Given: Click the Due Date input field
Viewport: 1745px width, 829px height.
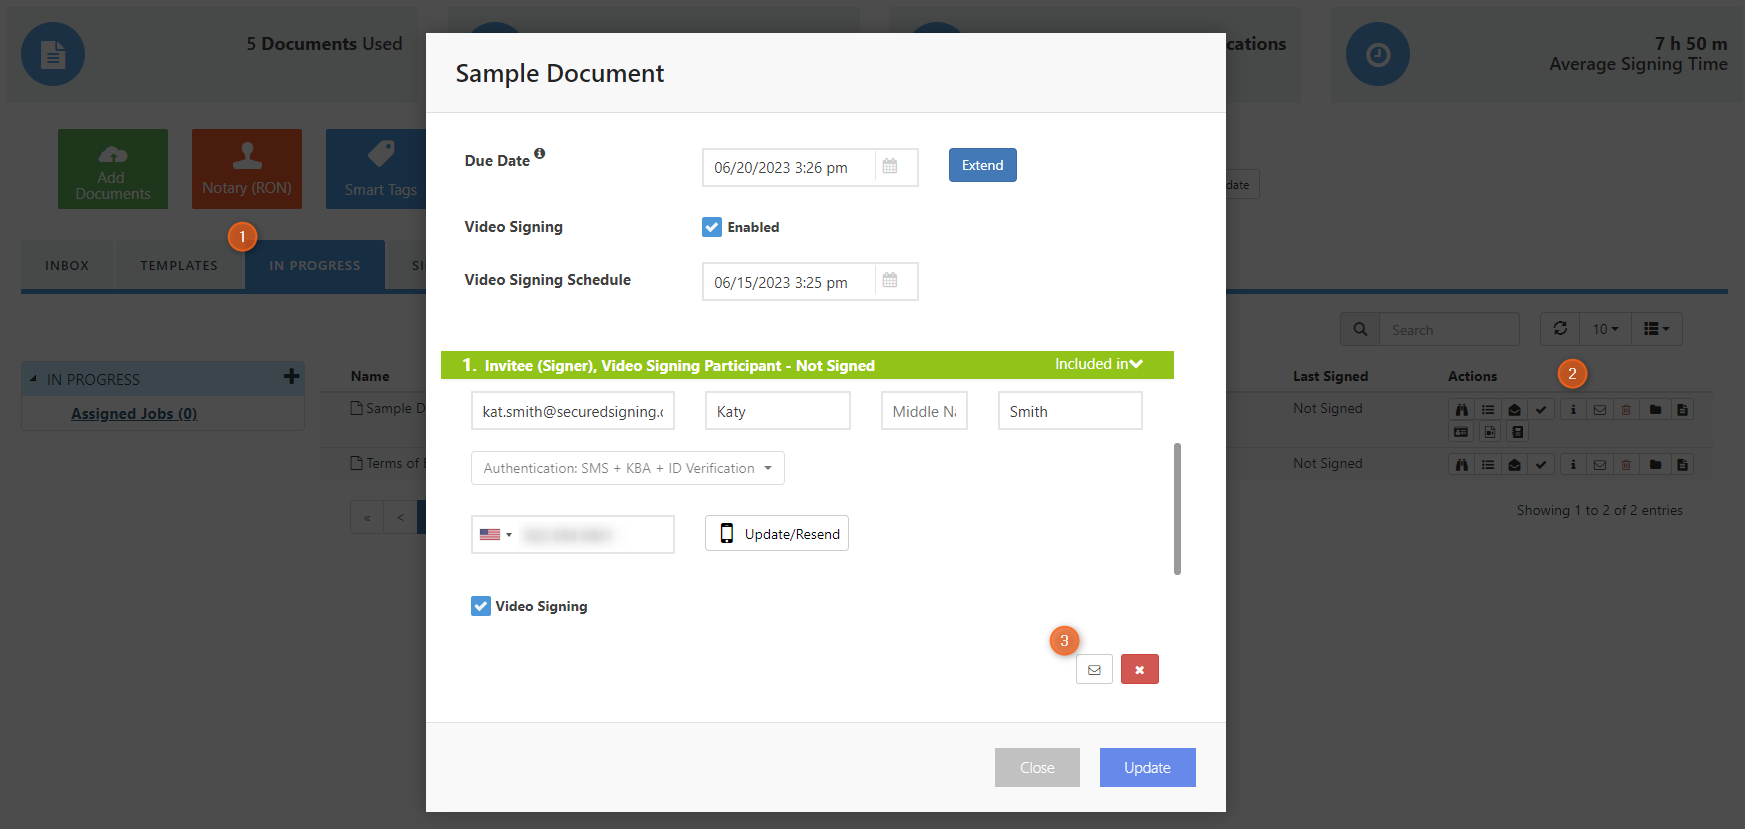Looking at the screenshot, I should [789, 167].
